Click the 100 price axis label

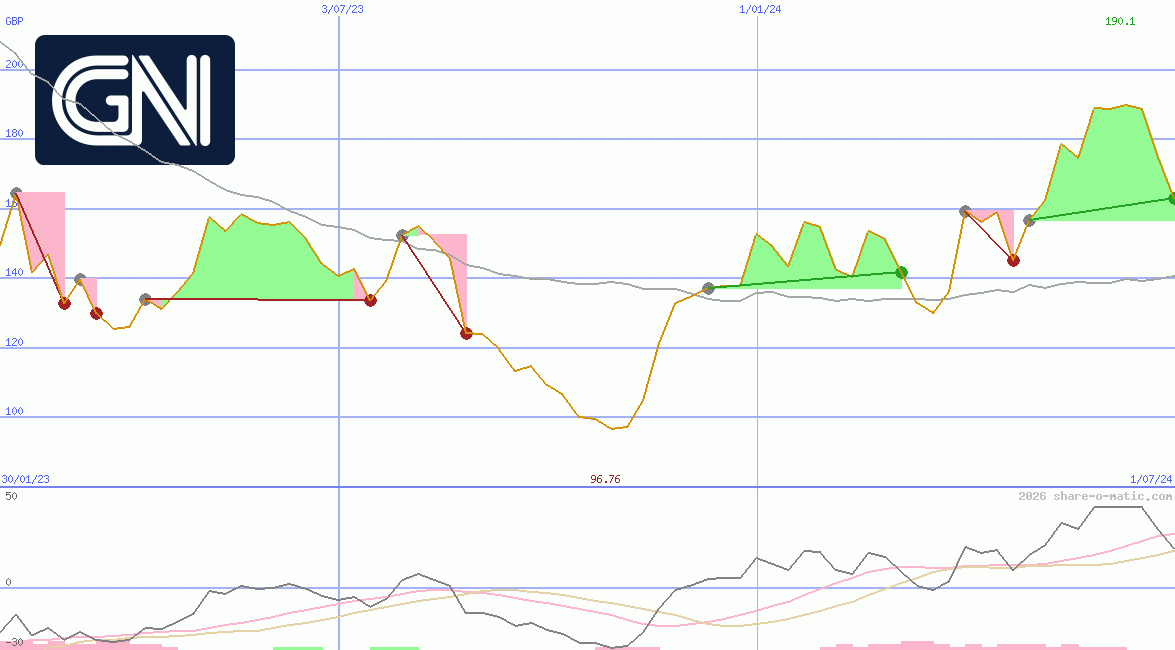pyautogui.click(x=14, y=411)
